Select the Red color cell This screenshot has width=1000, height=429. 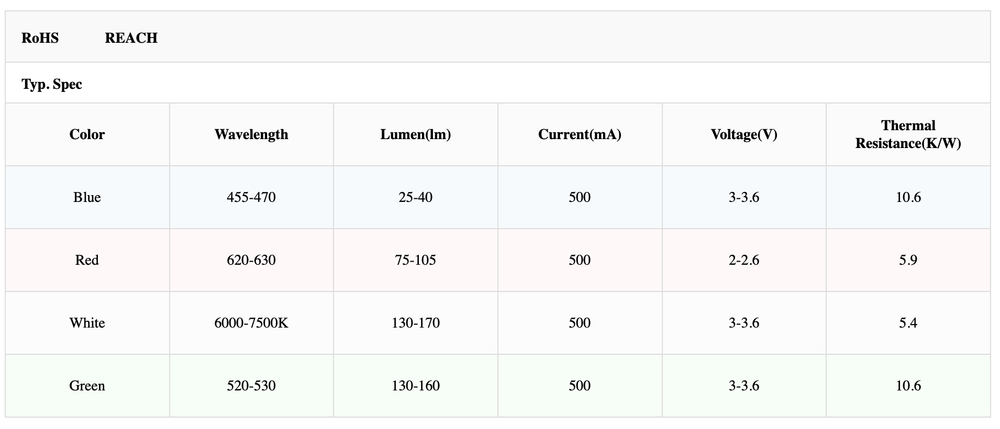pyautogui.click(x=87, y=260)
